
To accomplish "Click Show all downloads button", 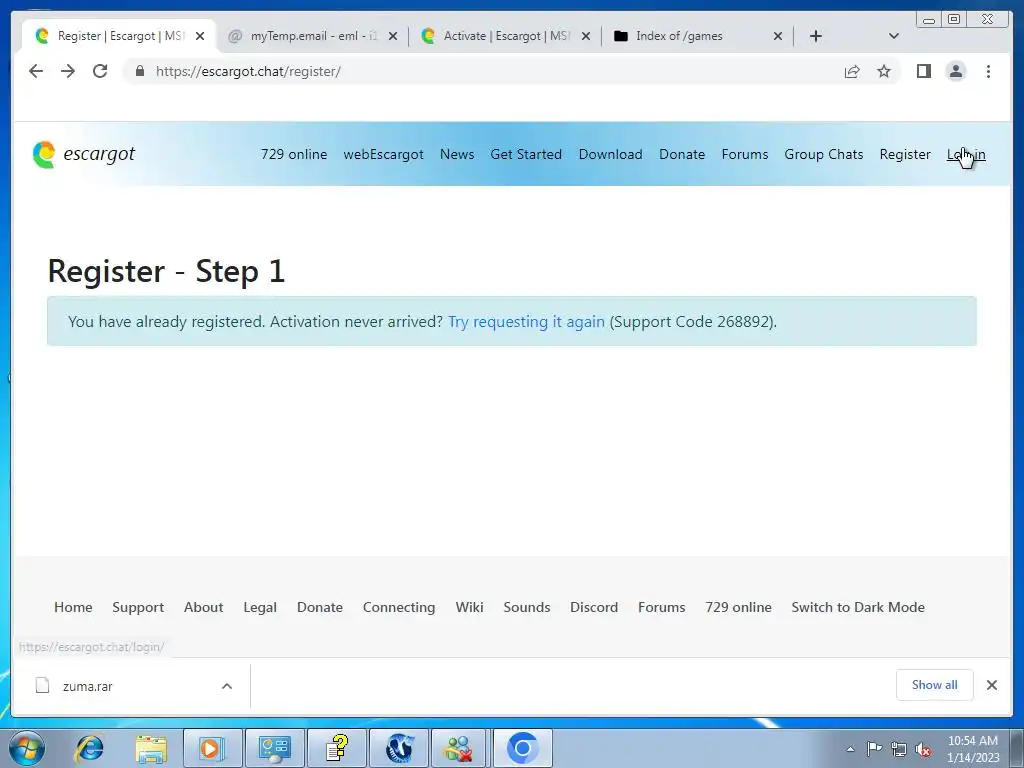I will 935,684.
